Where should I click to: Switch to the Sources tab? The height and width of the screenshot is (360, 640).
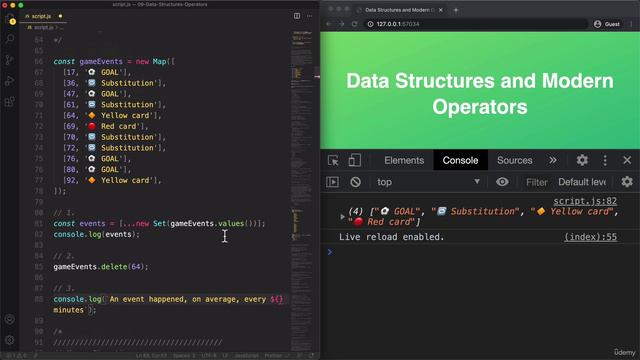click(x=514, y=160)
